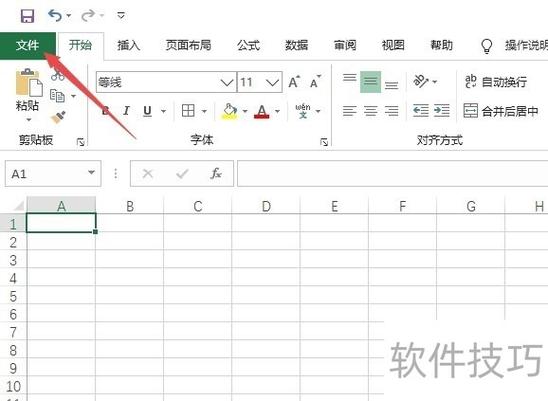Switch to the 审阅 (Review) tab
Image resolution: width=548 pixels, height=401 pixels.
click(x=345, y=45)
